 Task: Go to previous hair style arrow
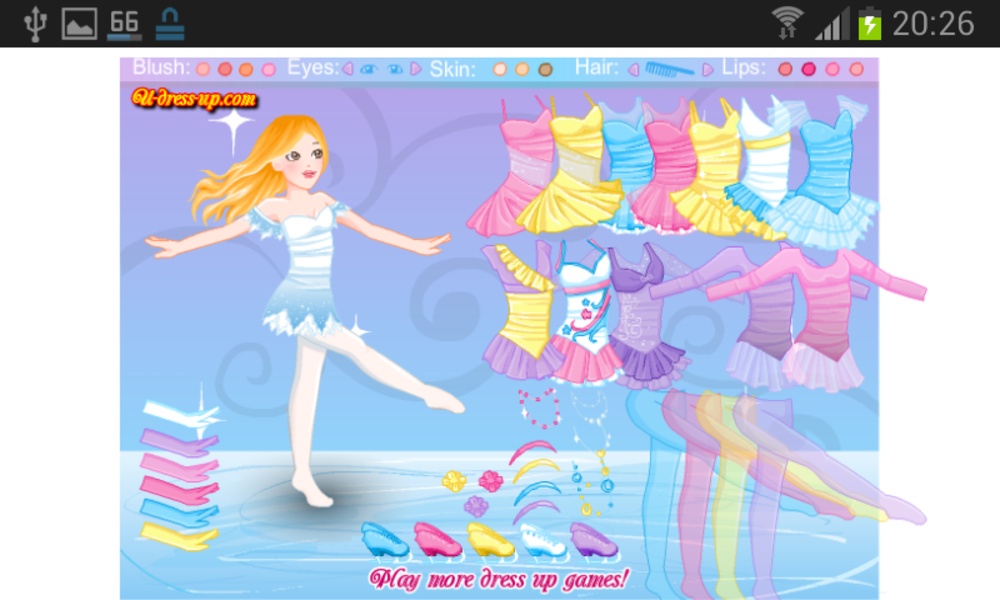tap(633, 70)
